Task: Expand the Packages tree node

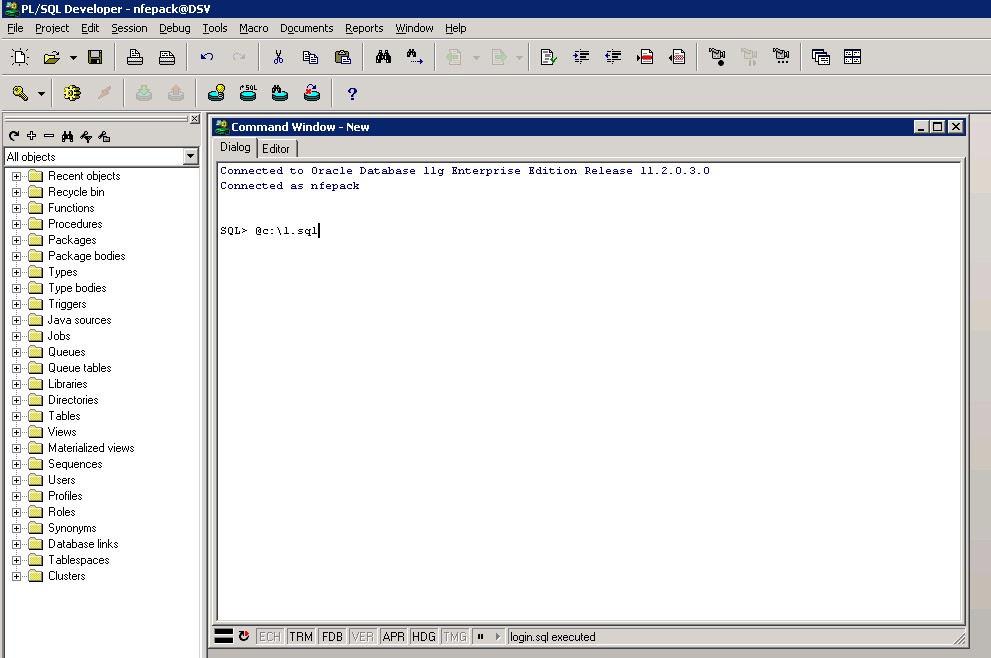Action: (16, 240)
